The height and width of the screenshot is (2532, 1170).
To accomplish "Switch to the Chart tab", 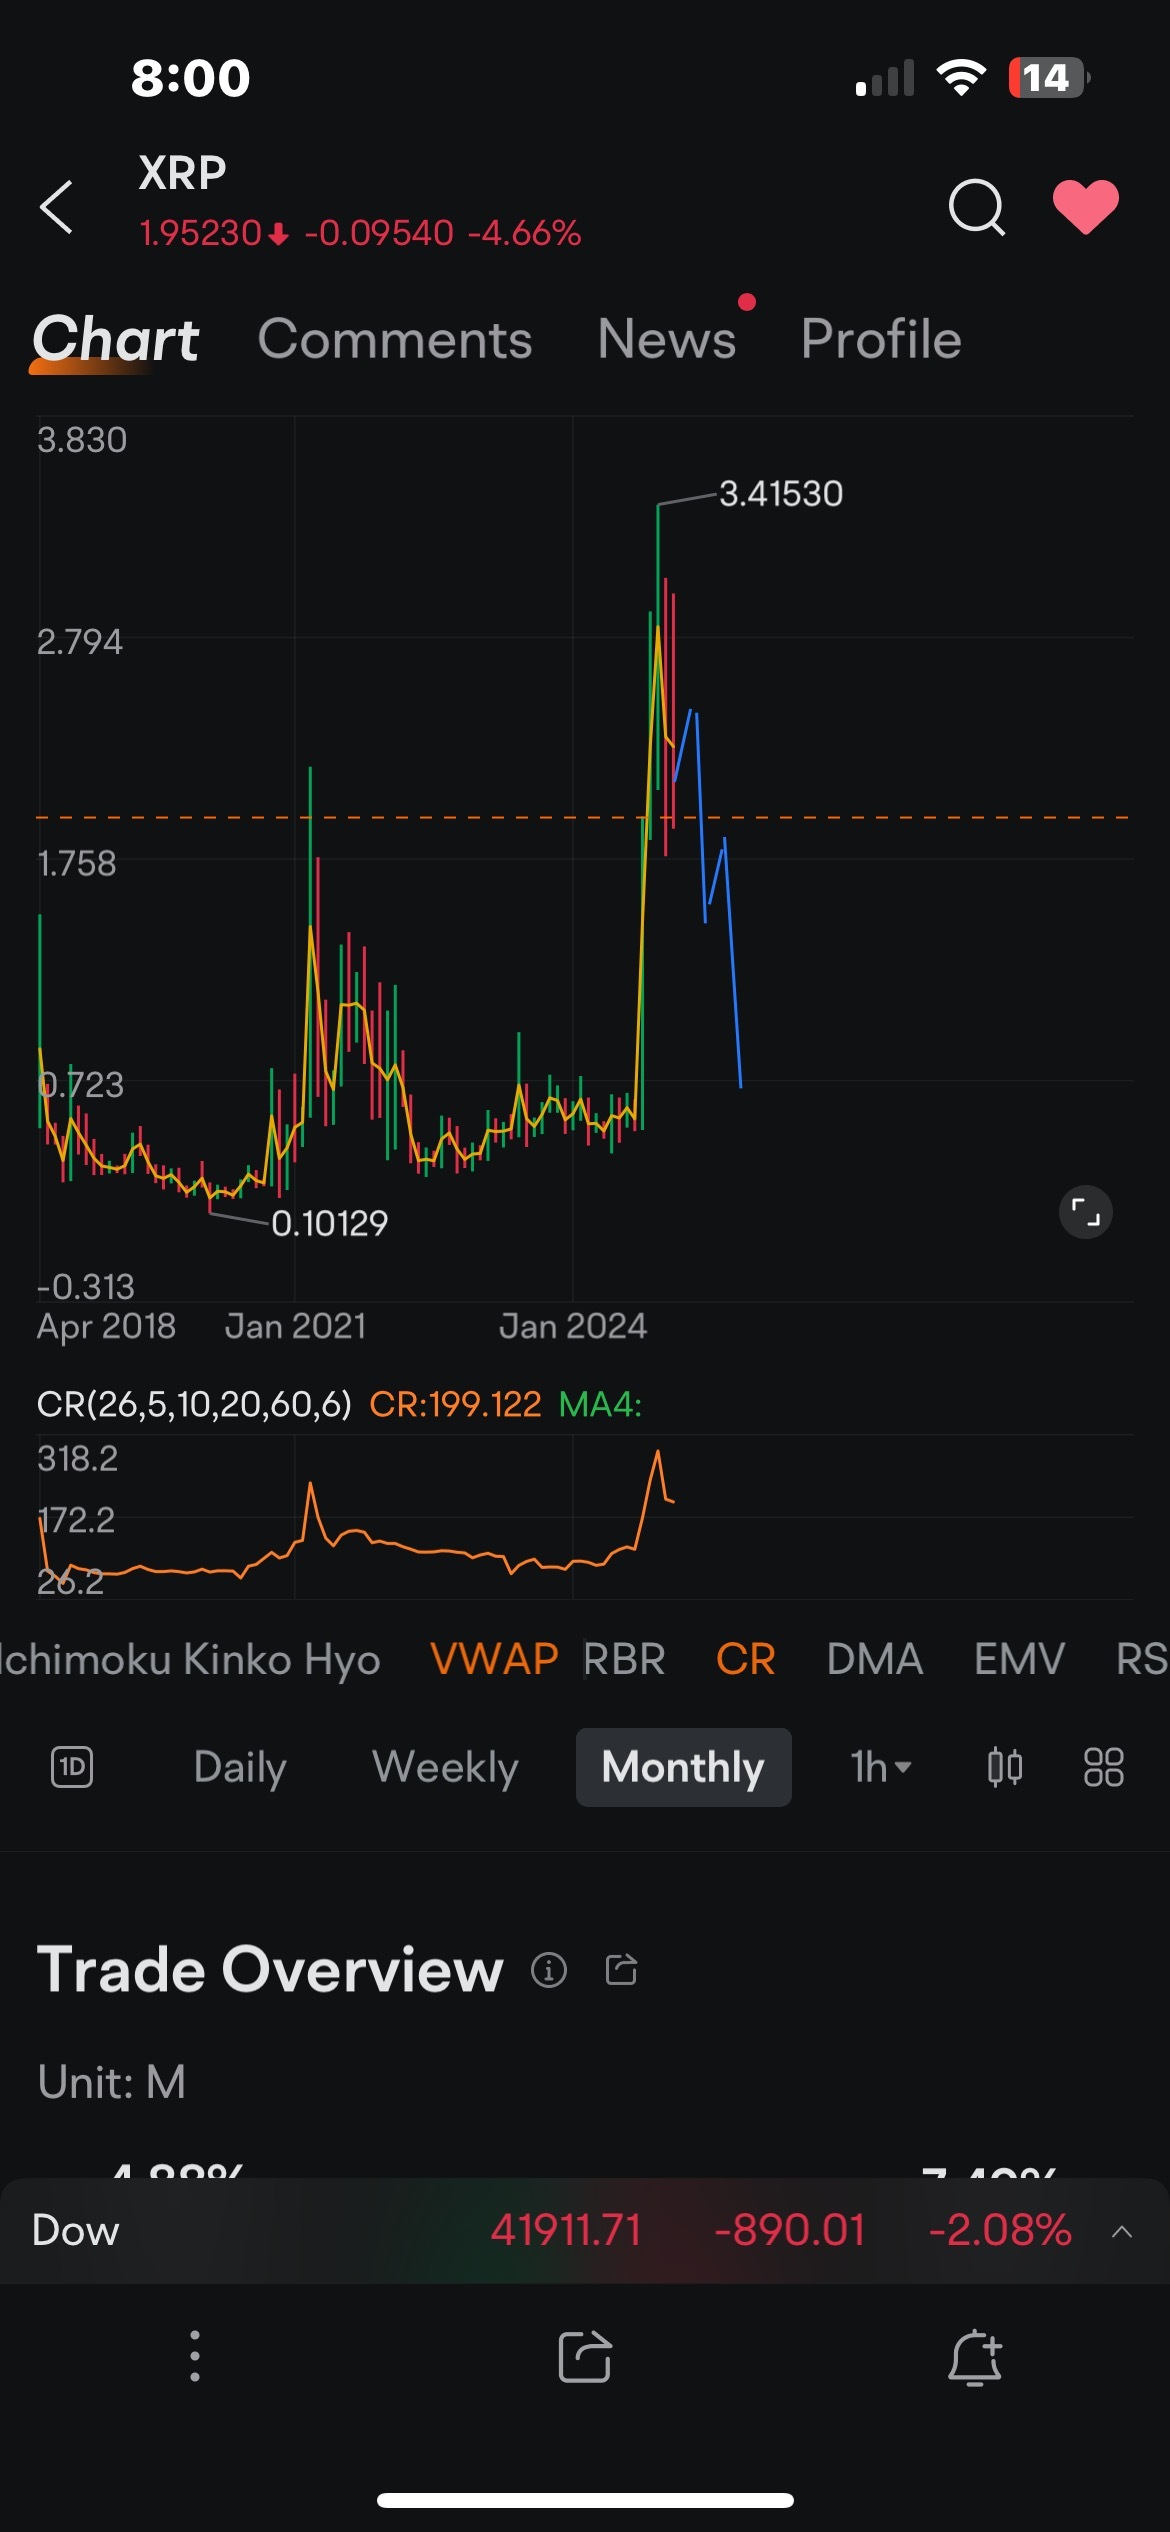I will click(116, 340).
